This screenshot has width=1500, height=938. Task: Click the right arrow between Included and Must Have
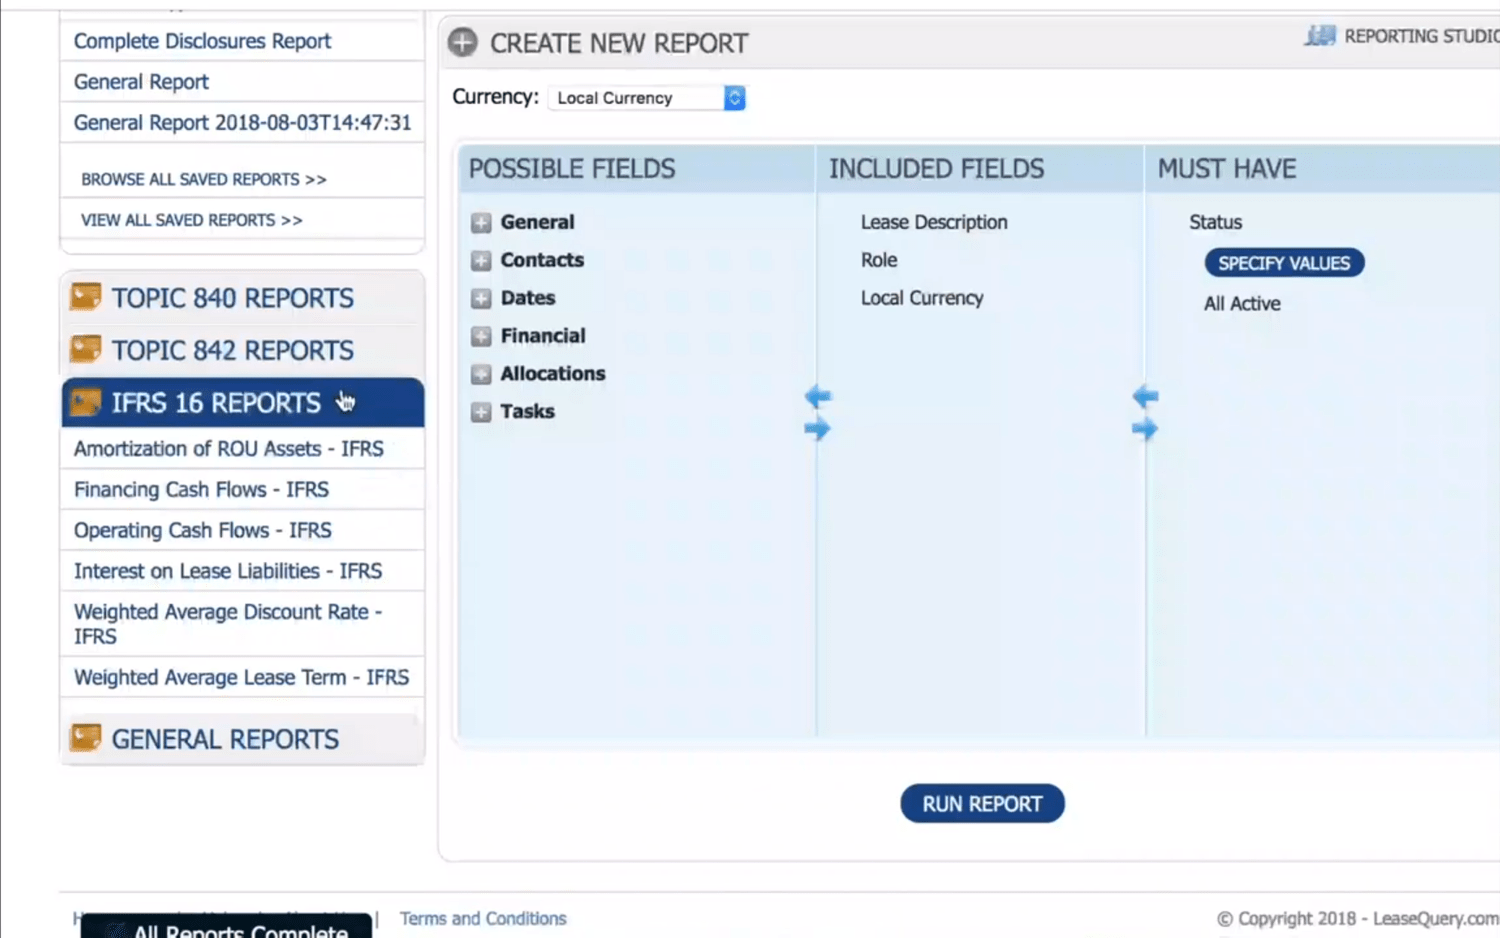(1145, 429)
